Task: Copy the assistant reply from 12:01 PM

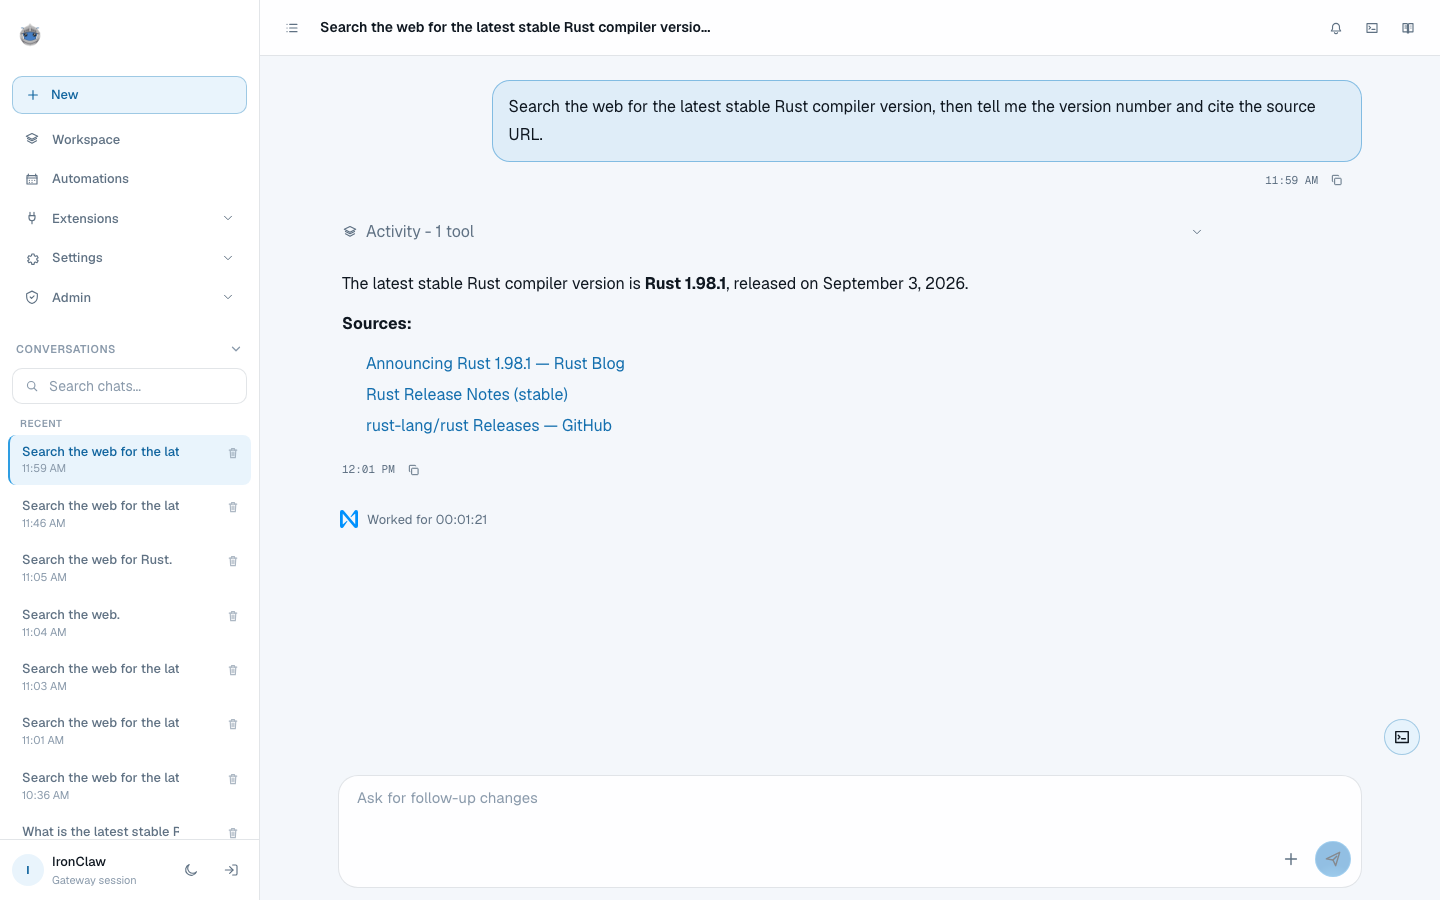Action: point(413,470)
